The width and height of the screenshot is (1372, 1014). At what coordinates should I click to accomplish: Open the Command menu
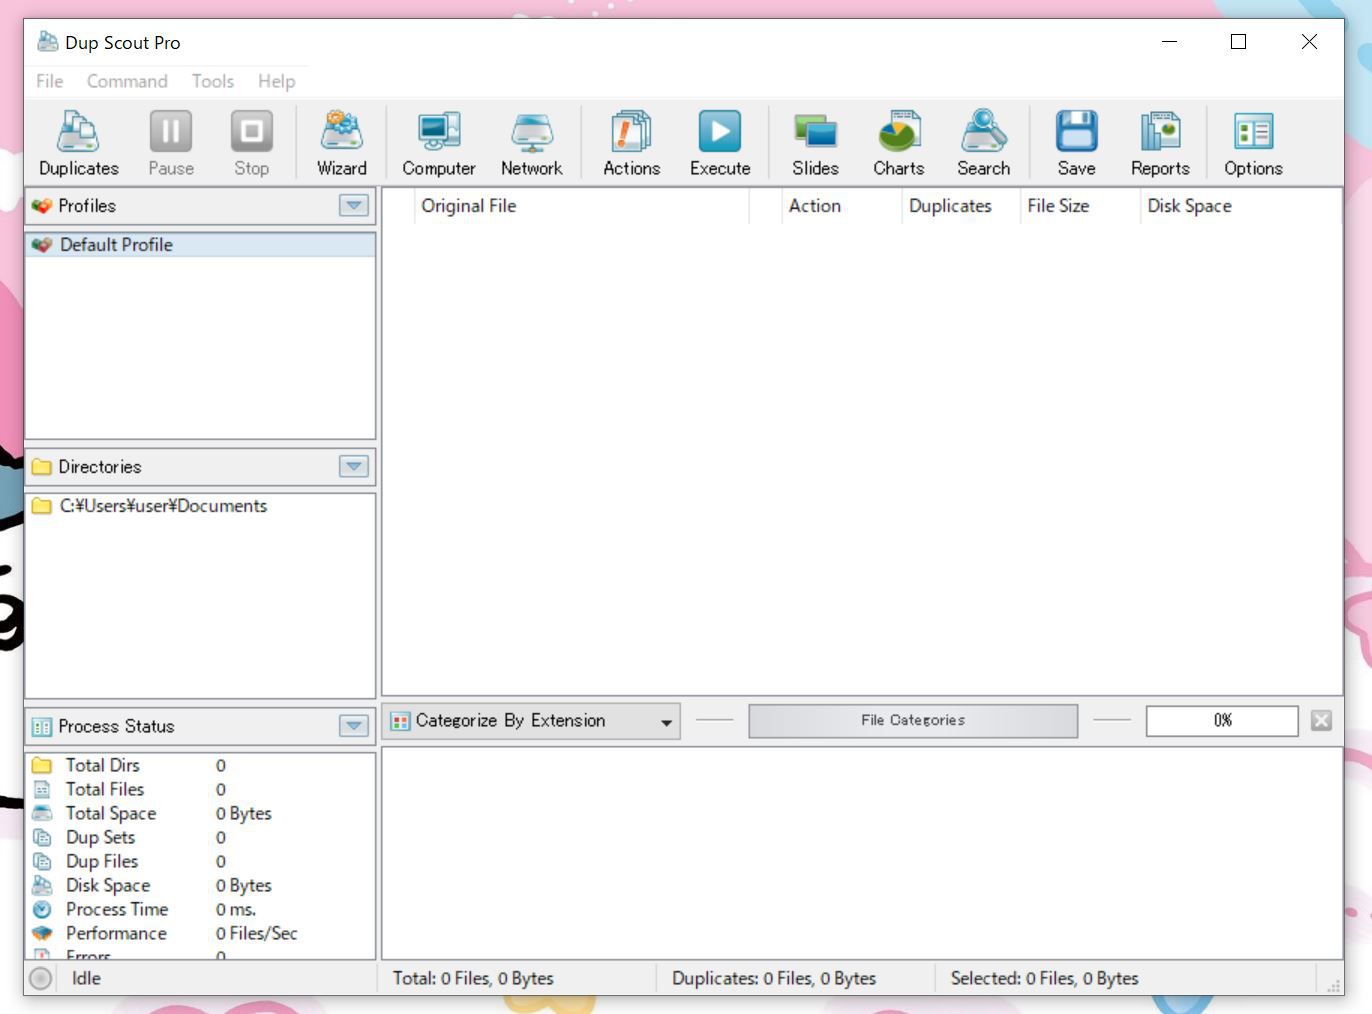pyautogui.click(x=127, y=81)
